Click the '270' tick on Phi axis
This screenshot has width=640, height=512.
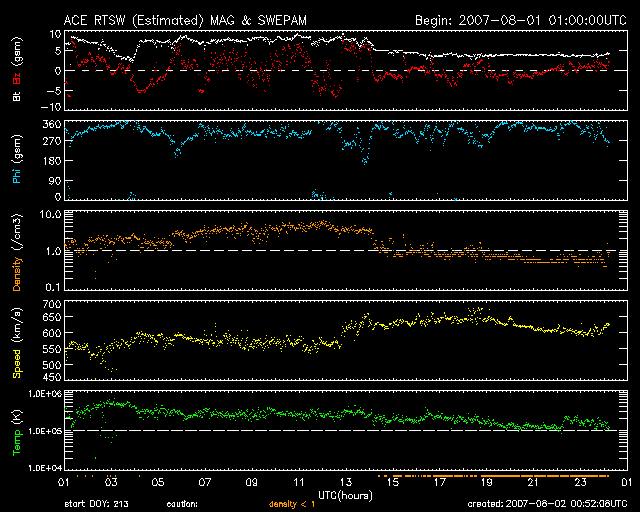click(x=52, y=141)
